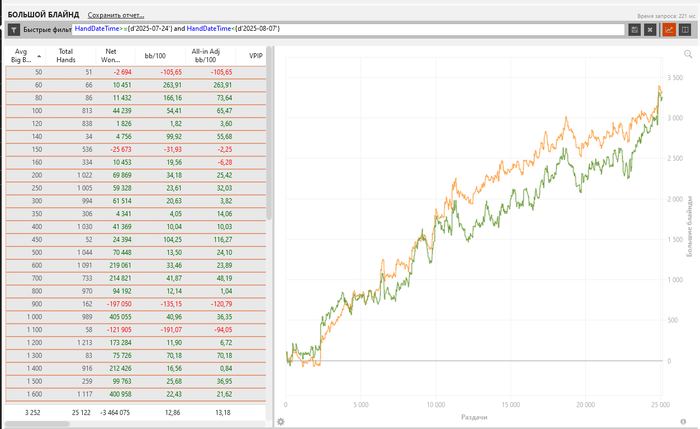700x429 pixels.
Task: Save the current quick filter
Action: click(634, 30)
